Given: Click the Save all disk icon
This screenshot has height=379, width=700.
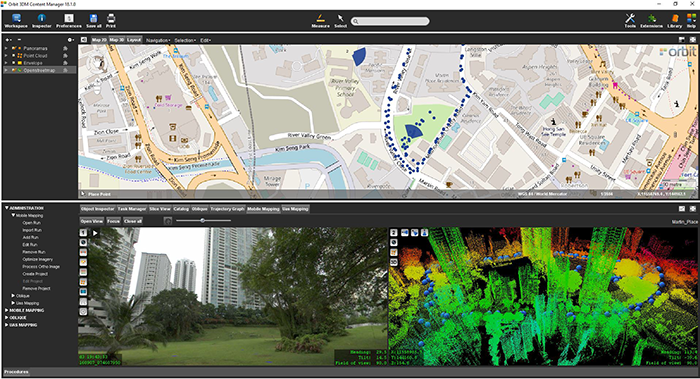Looking at the screenshot, I should [93, 21].
